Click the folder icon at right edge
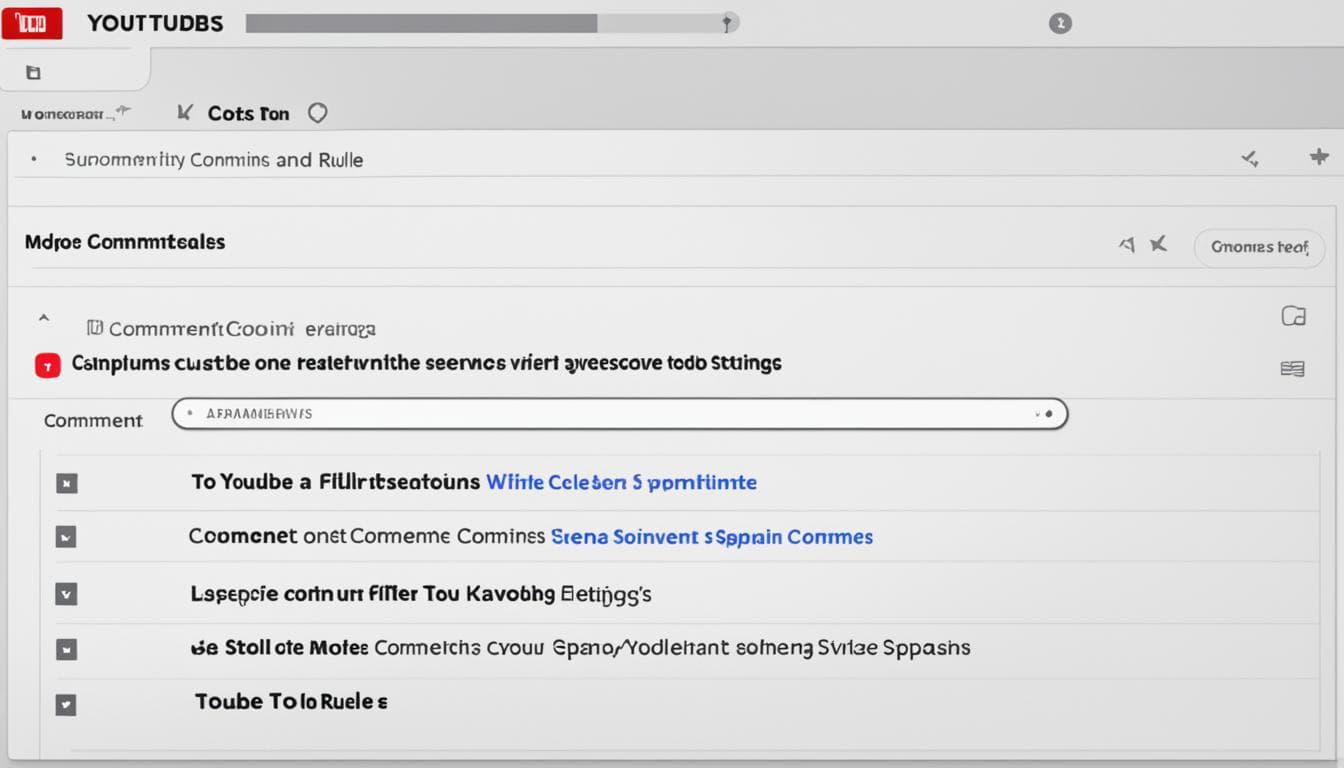Image resolution: width=1344 pixels, height=768 pixels. [1293, 316]
